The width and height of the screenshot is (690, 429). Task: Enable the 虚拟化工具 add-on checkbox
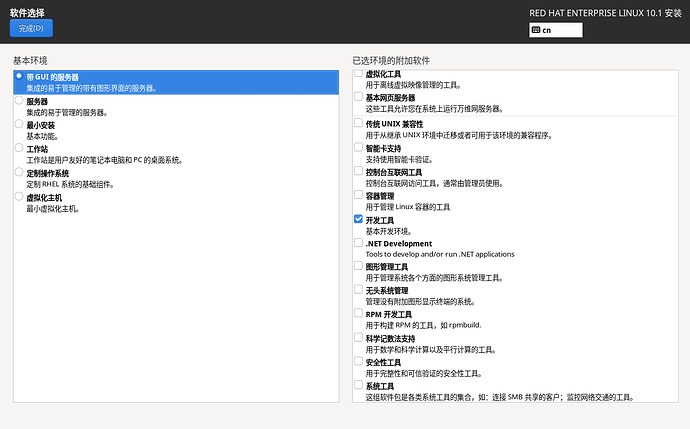358,73
